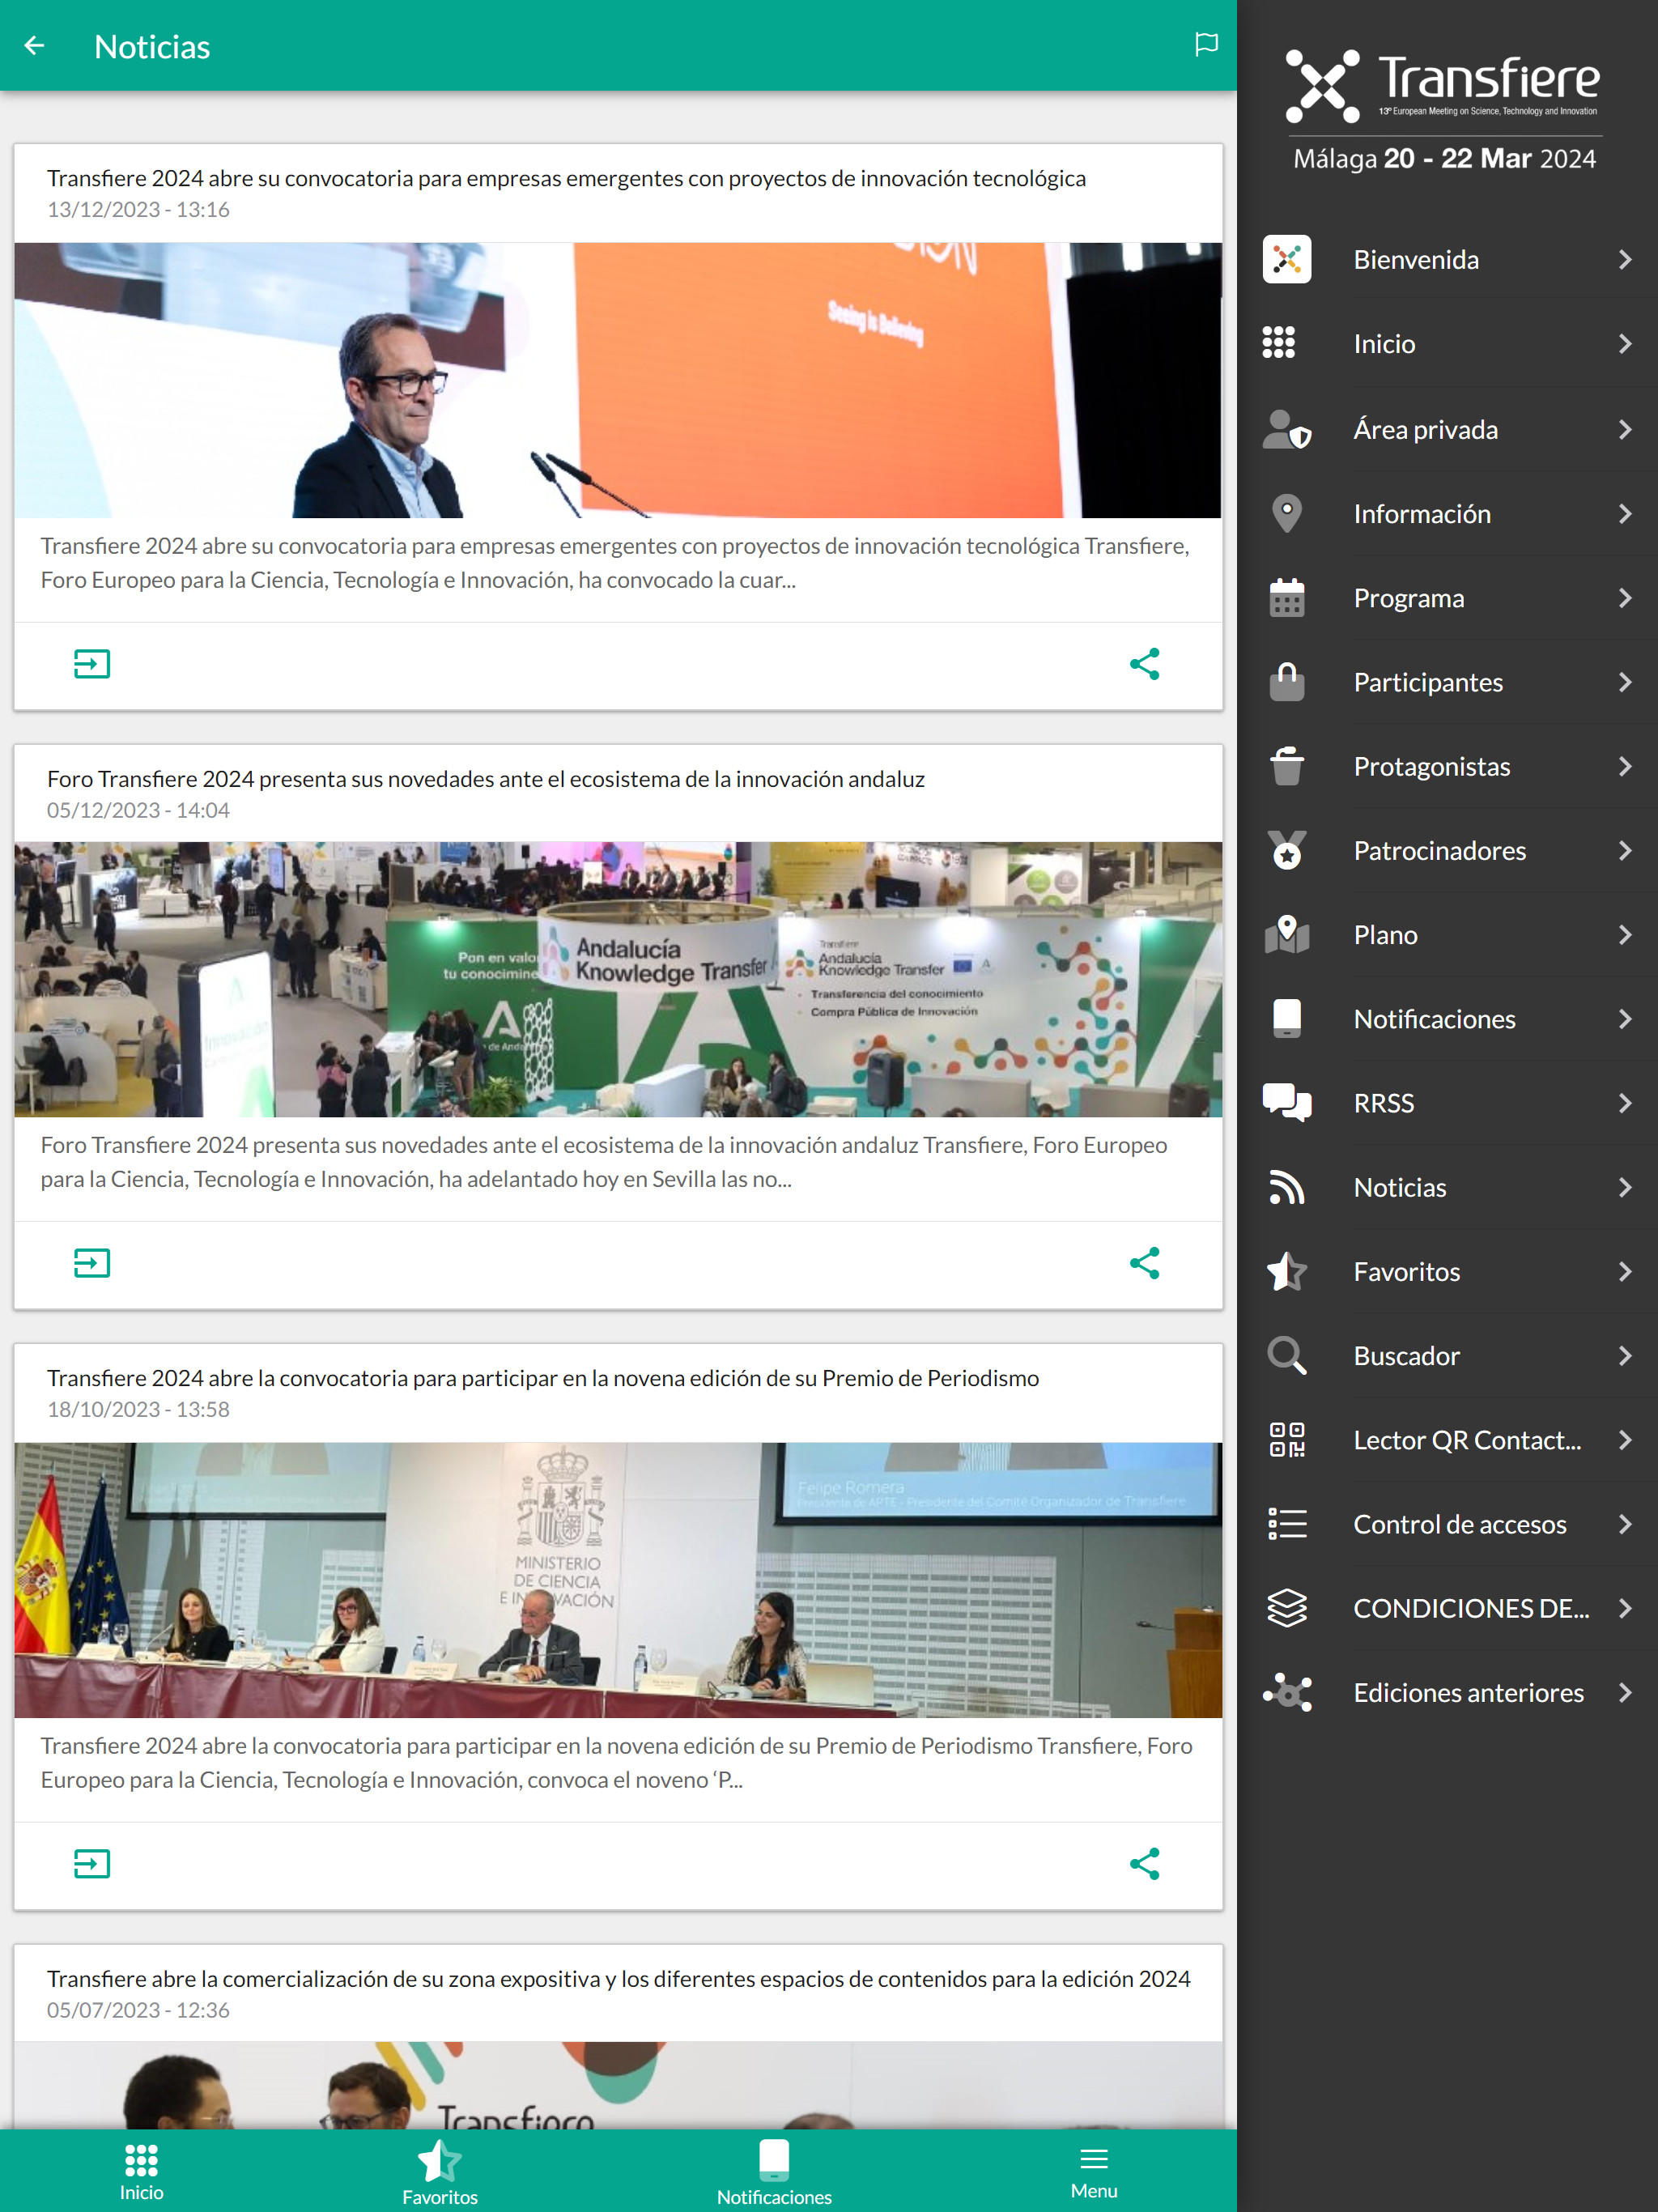1658x2212 pixels.
Task: Select Plano label in the sidebar menu
Action: coord(1385,934)
